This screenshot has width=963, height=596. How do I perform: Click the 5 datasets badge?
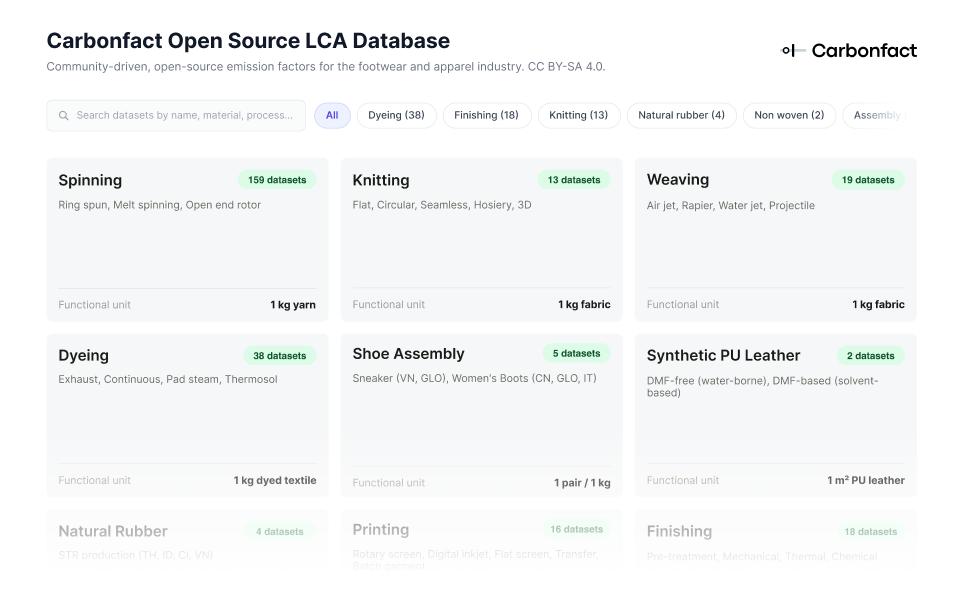pos(577,353)
